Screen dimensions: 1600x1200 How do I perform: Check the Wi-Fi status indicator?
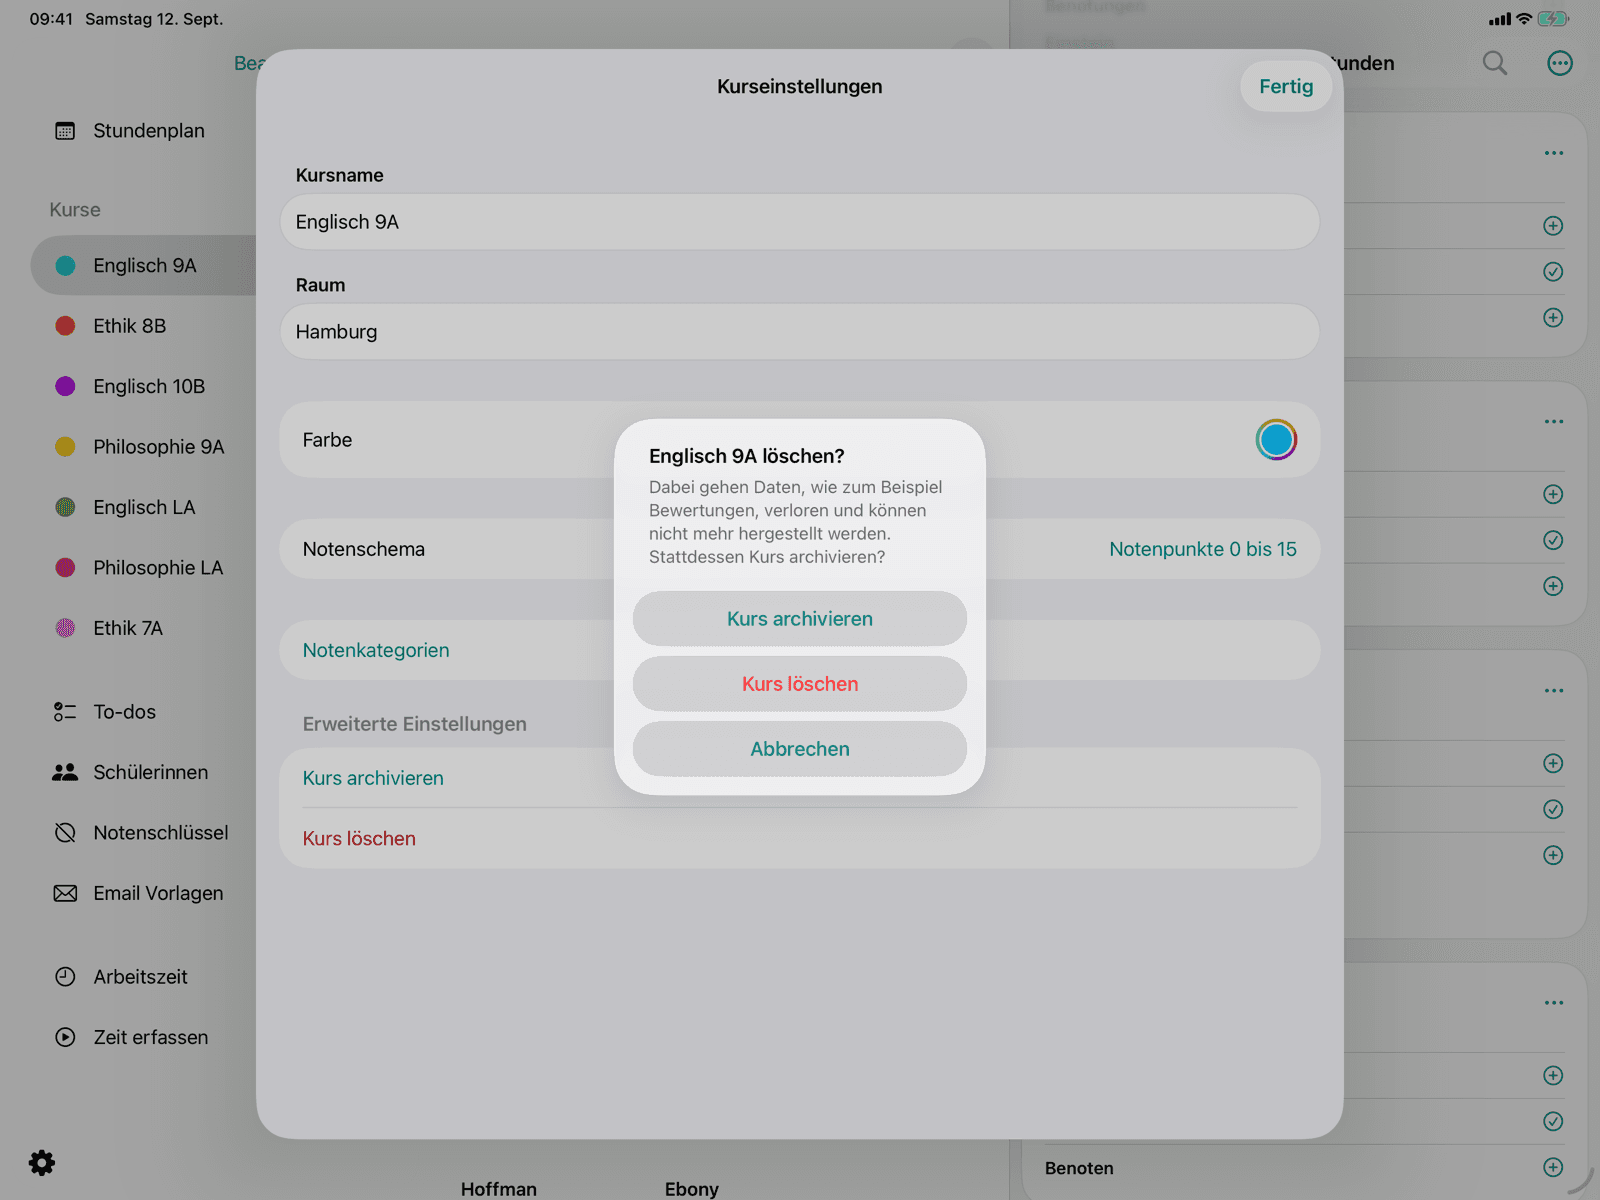tap(1524, 19)
